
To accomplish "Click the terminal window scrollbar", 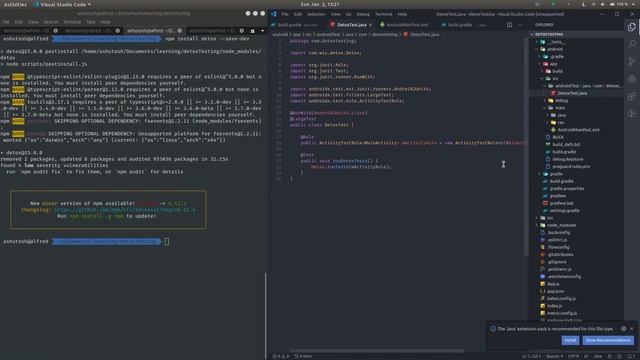I will (x=266, y=315).
